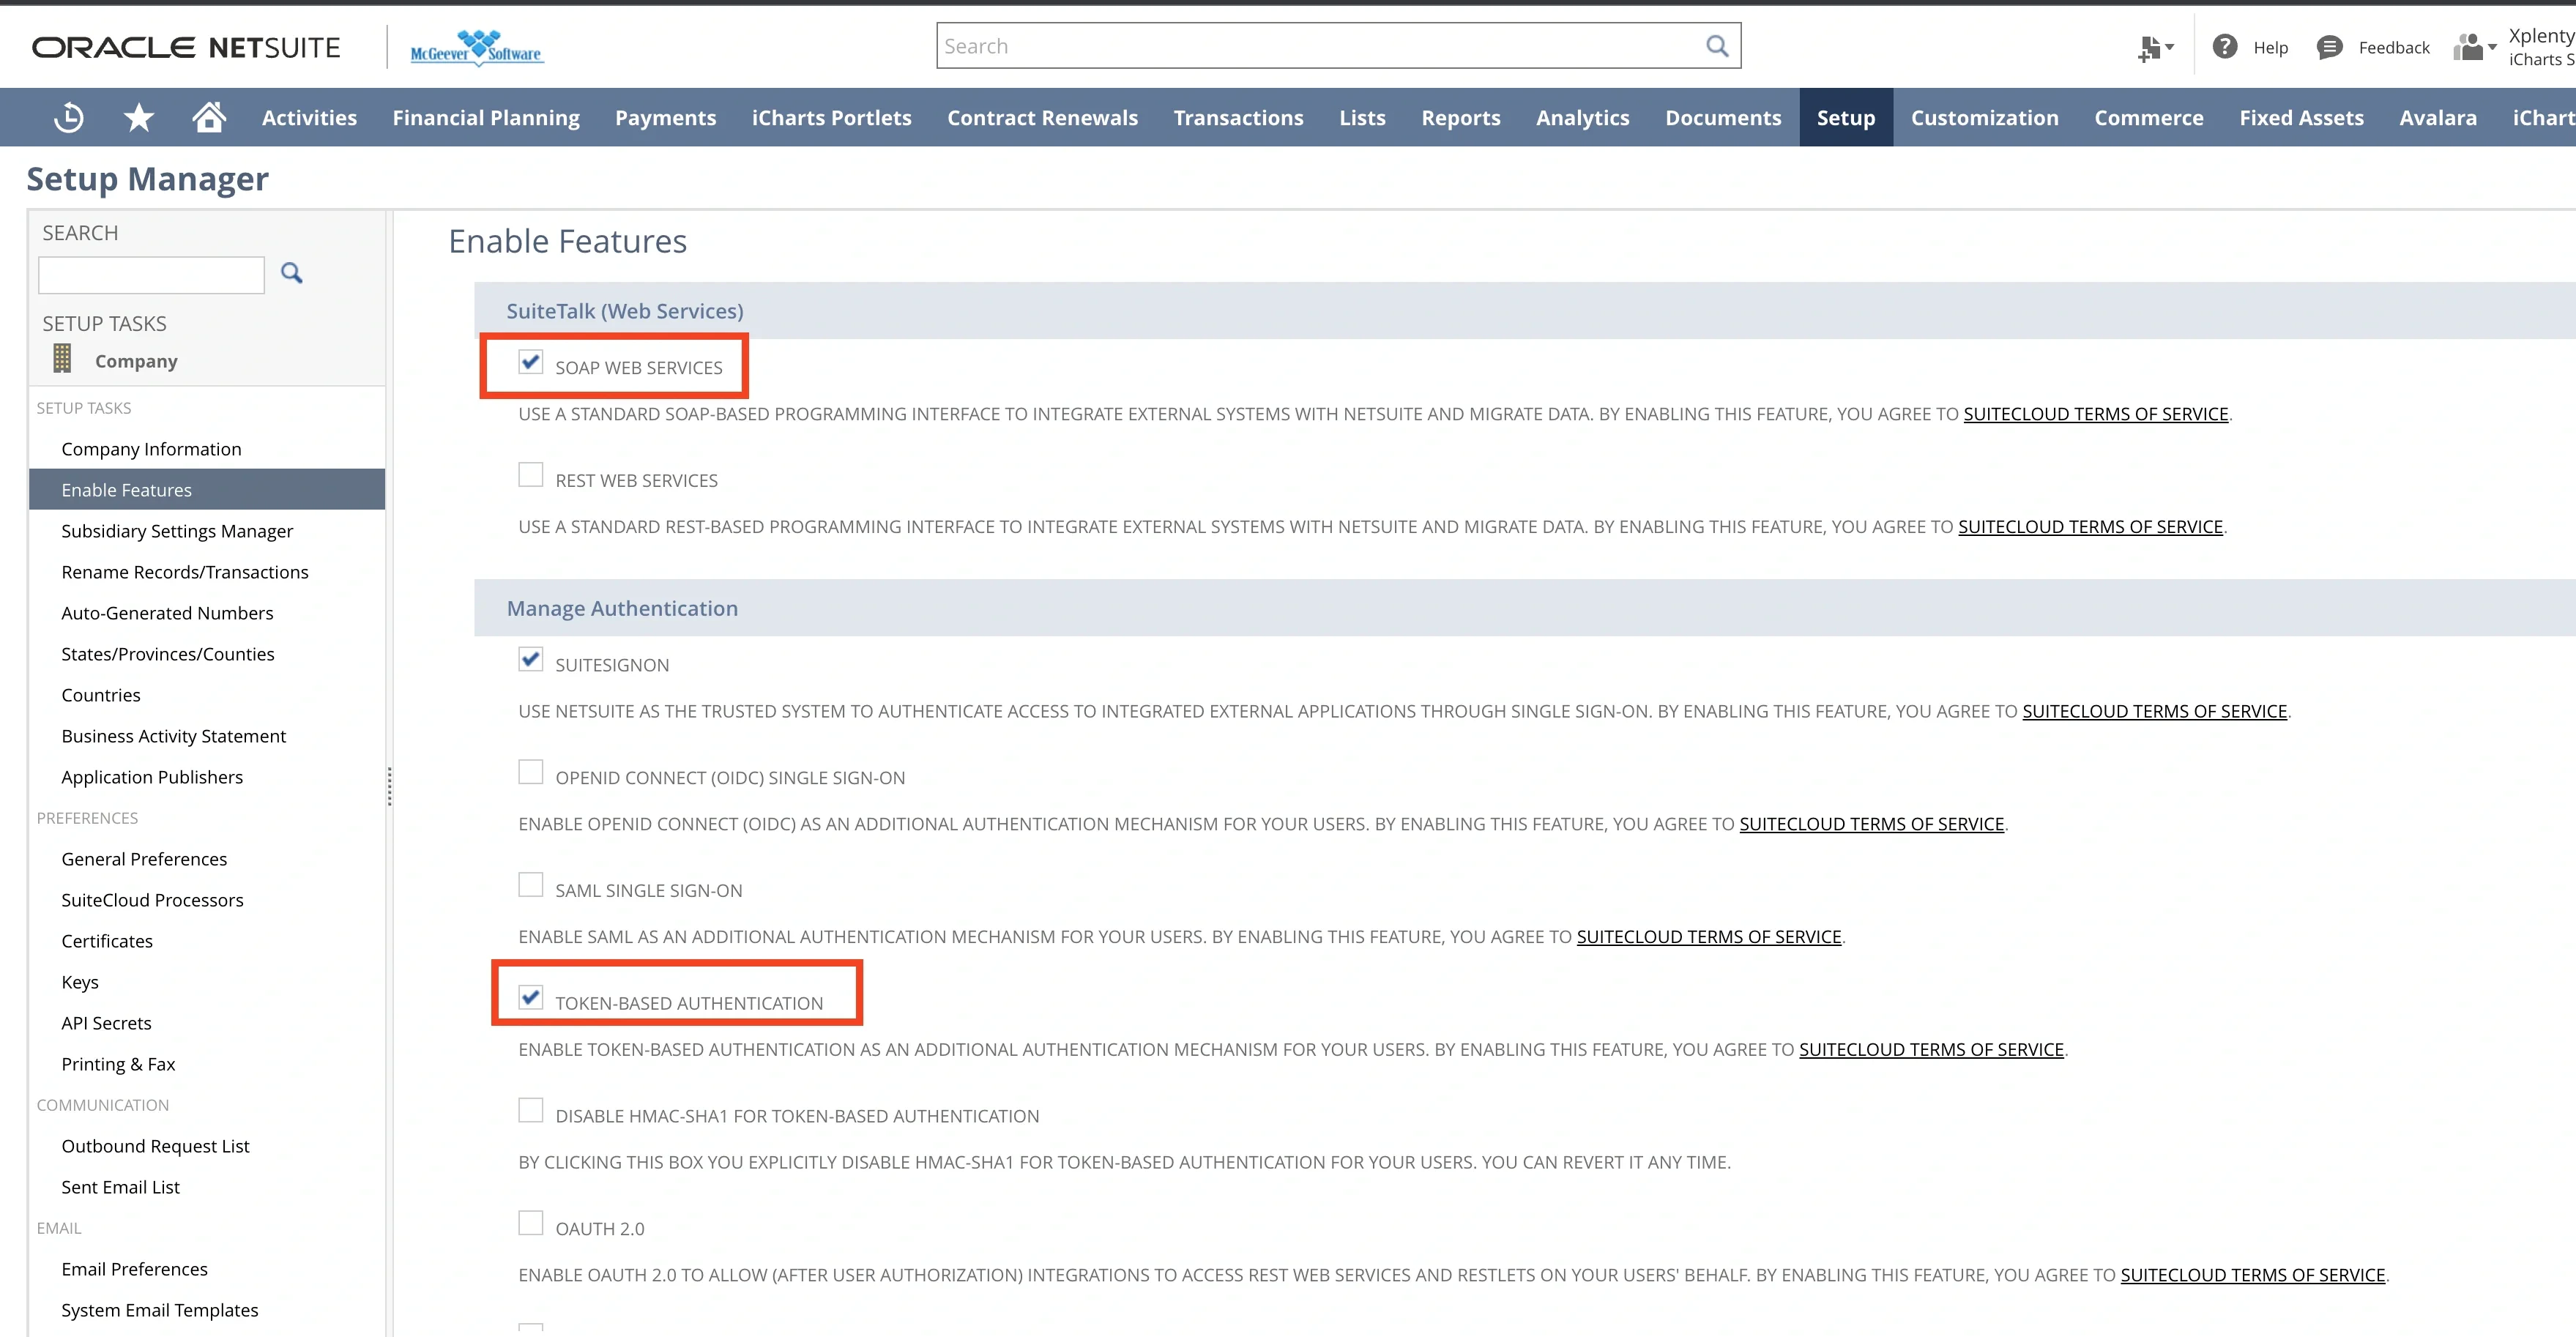Go to Home via house icon
This screenshot has width=2576, height=1337.
(209, 118)
